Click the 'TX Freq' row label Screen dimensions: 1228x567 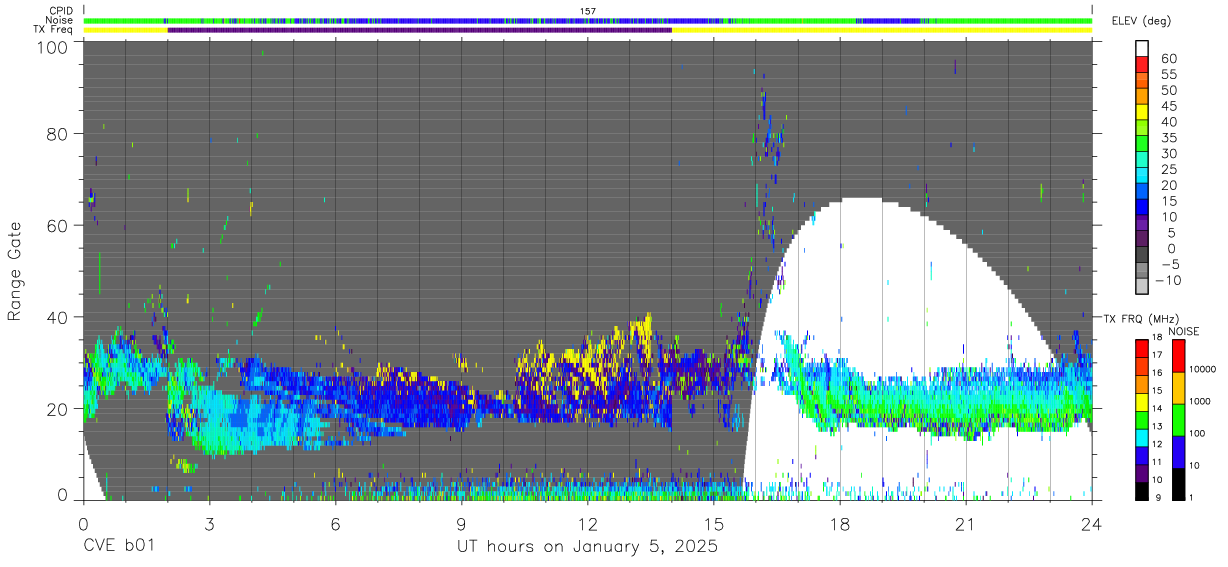[55, 30]
